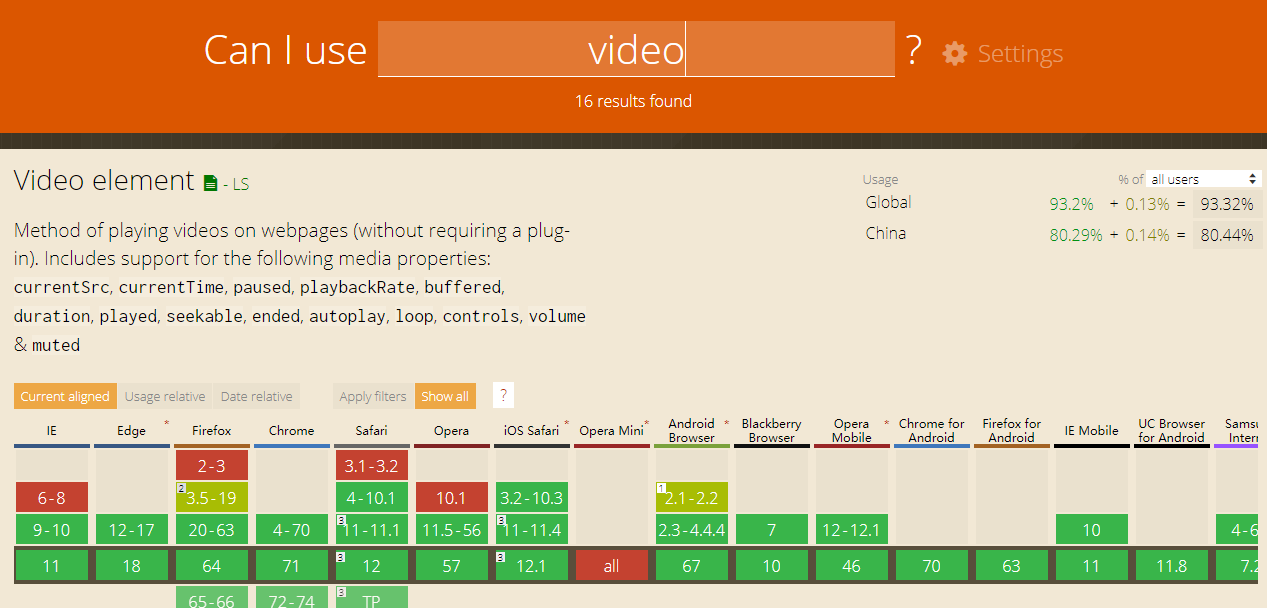Click the Firefox 3.5-19 partial support cell

212,497
